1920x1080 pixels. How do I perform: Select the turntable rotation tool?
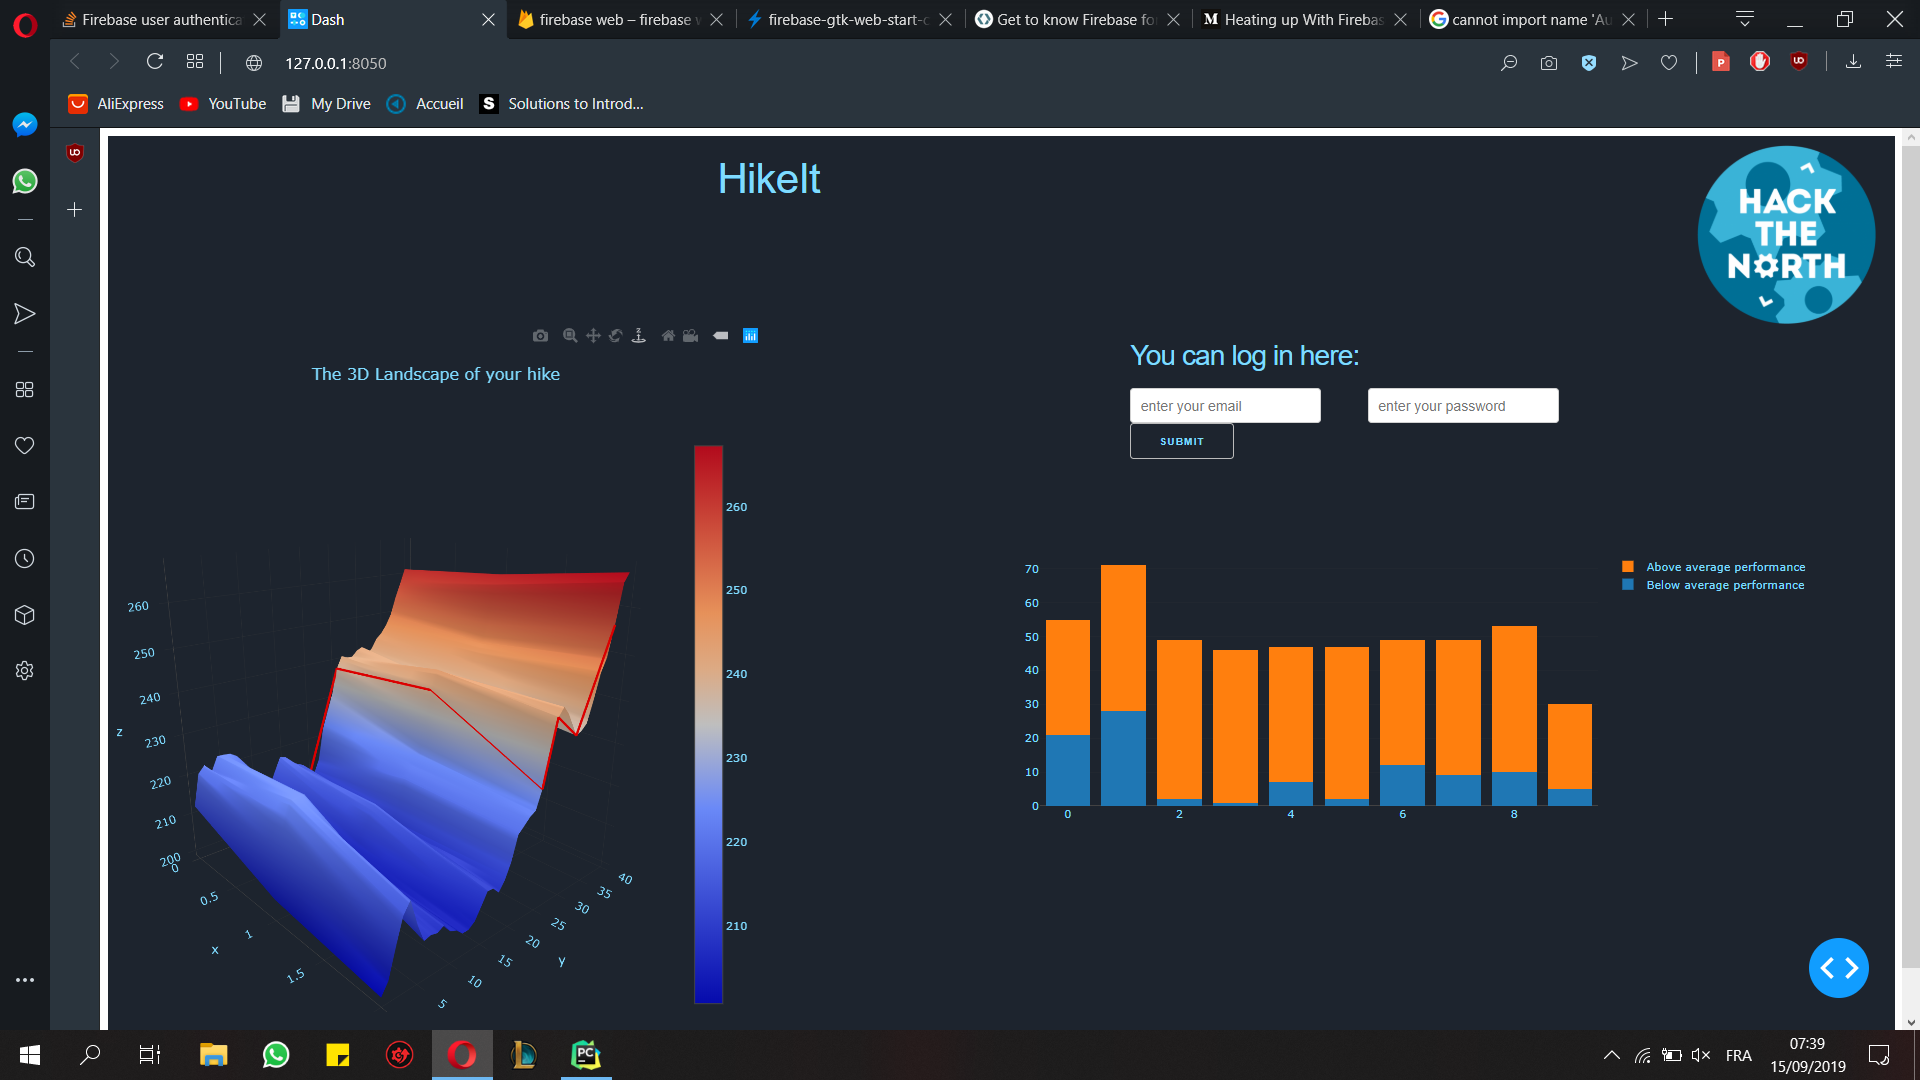point(639,336)
